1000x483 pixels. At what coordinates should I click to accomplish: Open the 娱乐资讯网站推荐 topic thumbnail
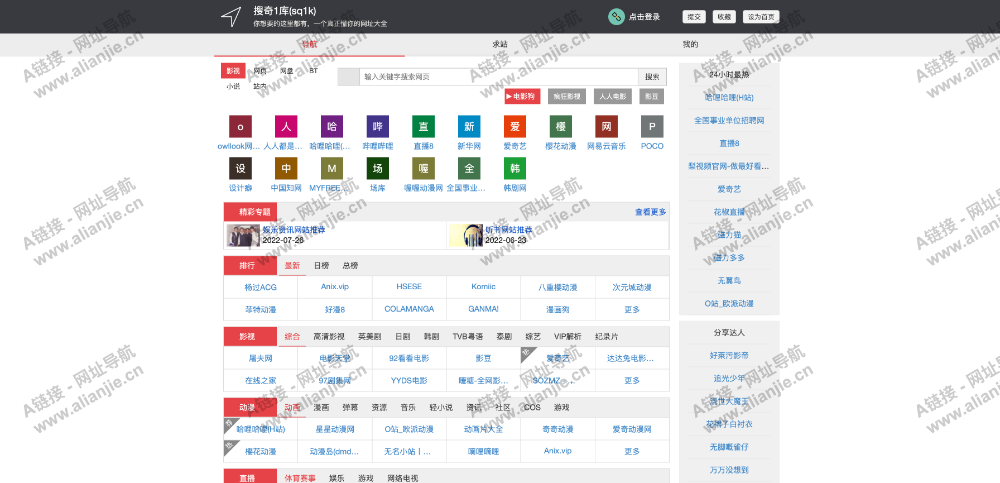240,235
